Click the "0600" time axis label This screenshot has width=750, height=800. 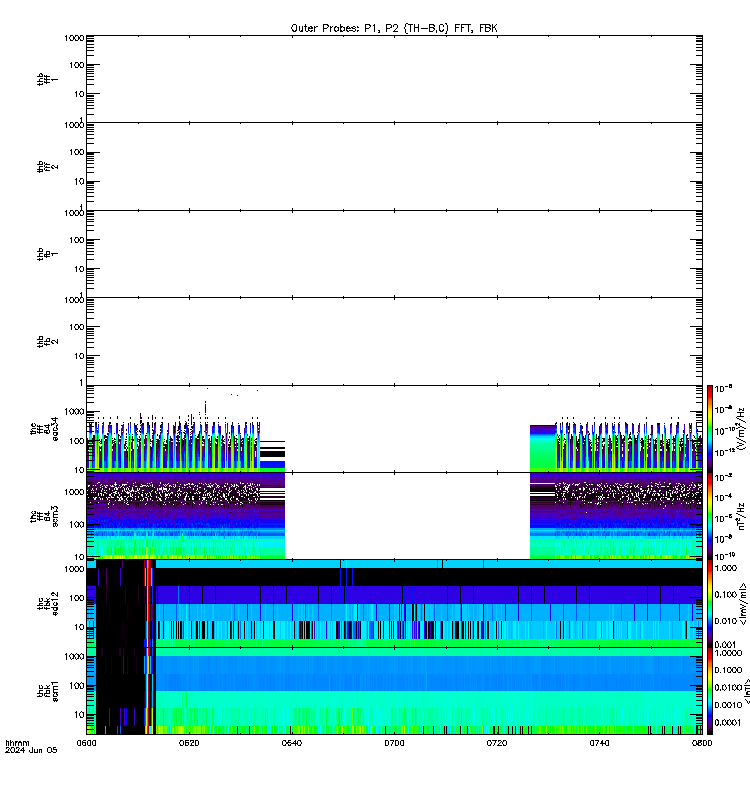coord(86,743)
